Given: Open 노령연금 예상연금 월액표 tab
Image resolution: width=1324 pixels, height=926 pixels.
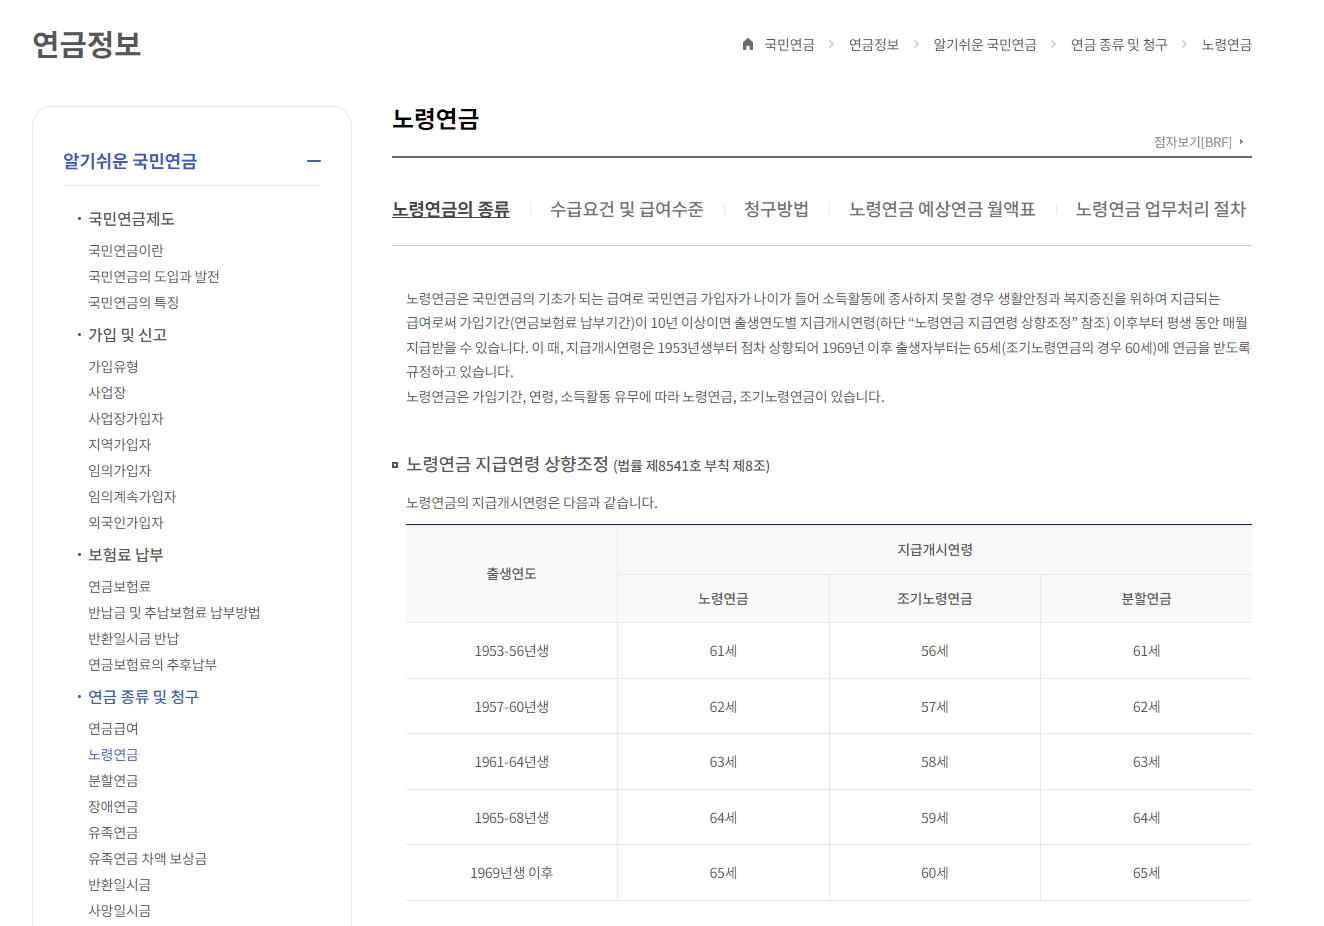Looking at the screenshot, I should (942, 209).
